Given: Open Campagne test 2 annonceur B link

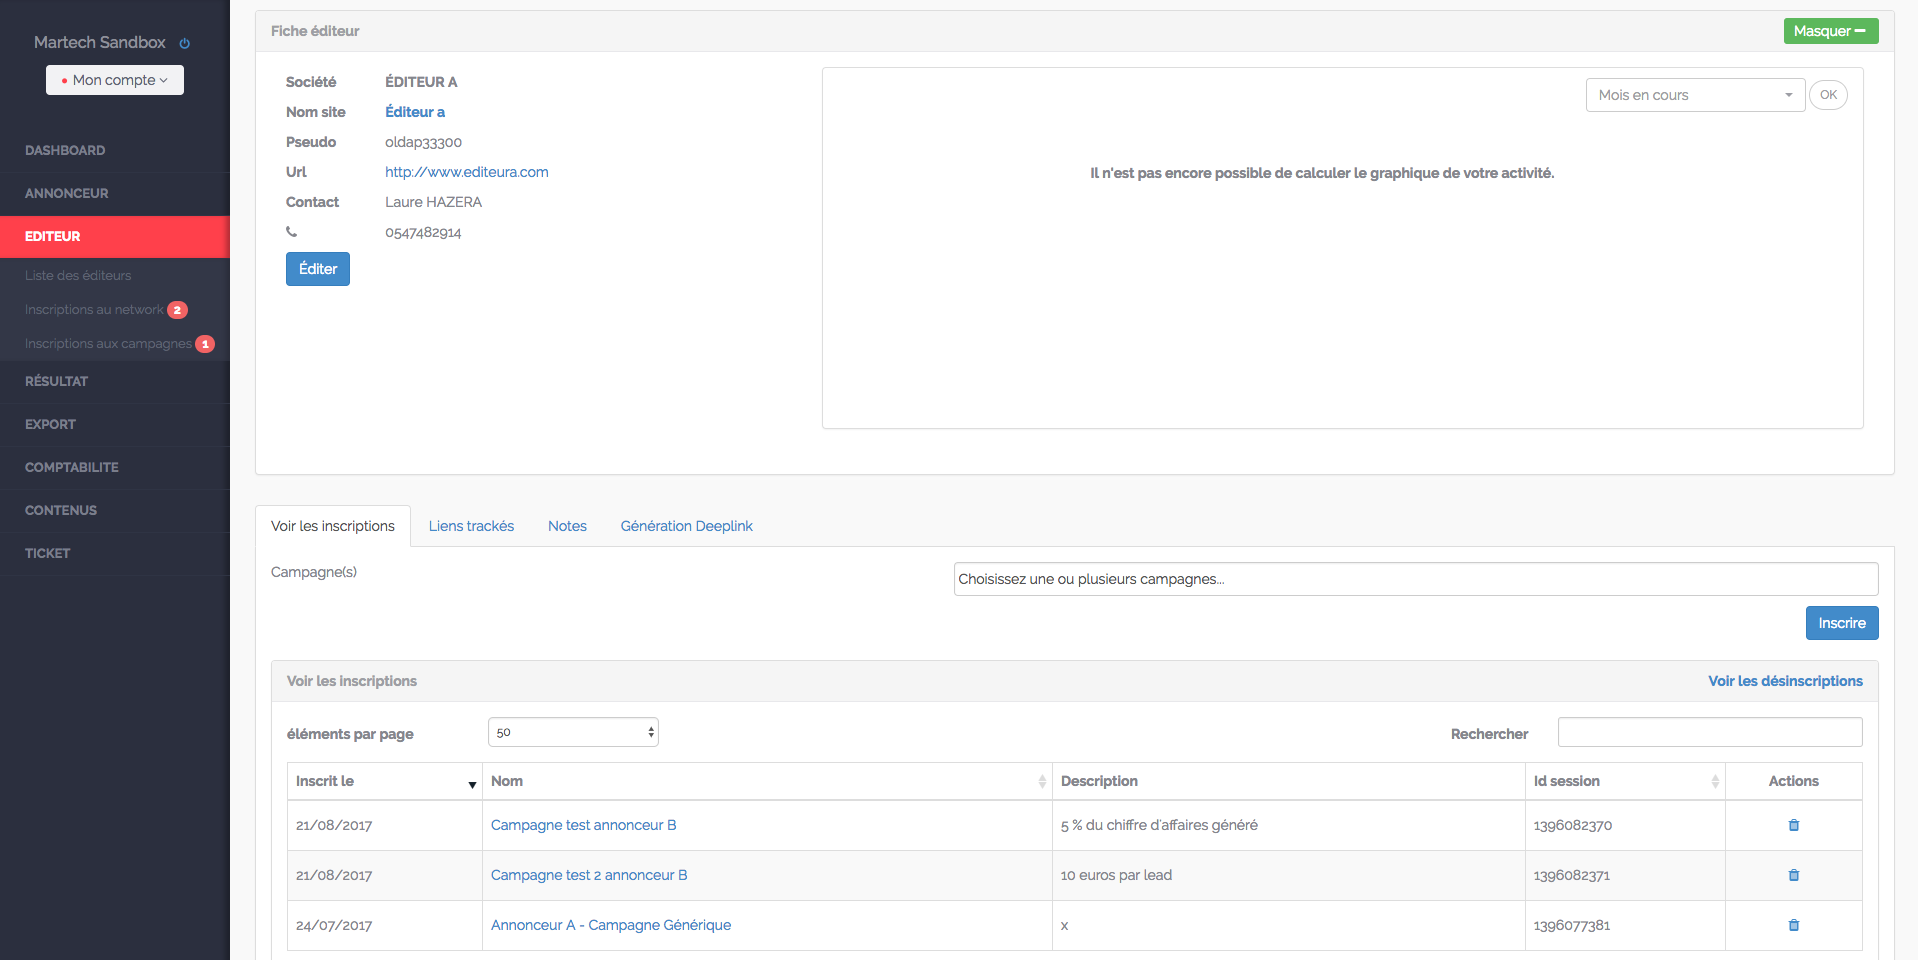Looking at the screenshot, I should [x=589, y=875].
